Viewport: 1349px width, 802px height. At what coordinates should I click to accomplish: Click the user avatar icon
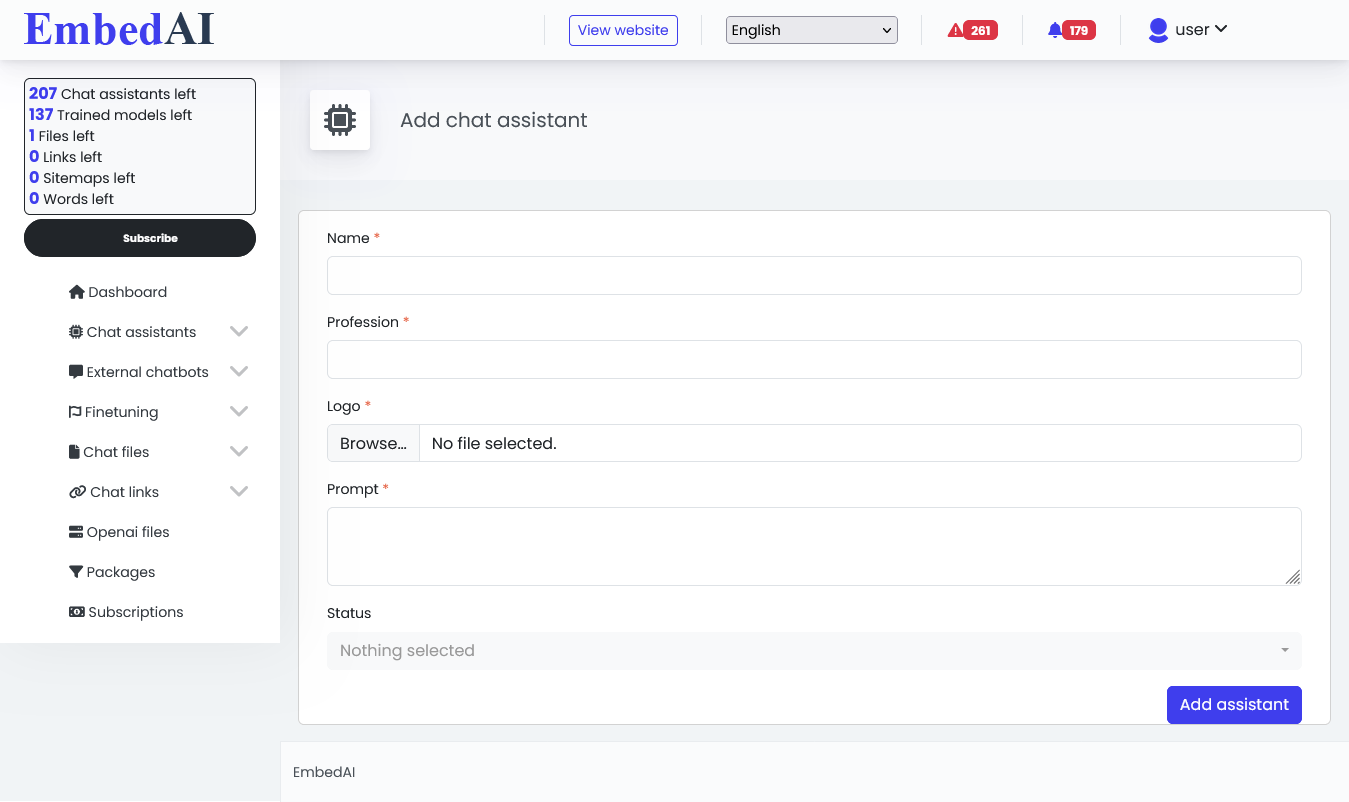[1158, 30]
